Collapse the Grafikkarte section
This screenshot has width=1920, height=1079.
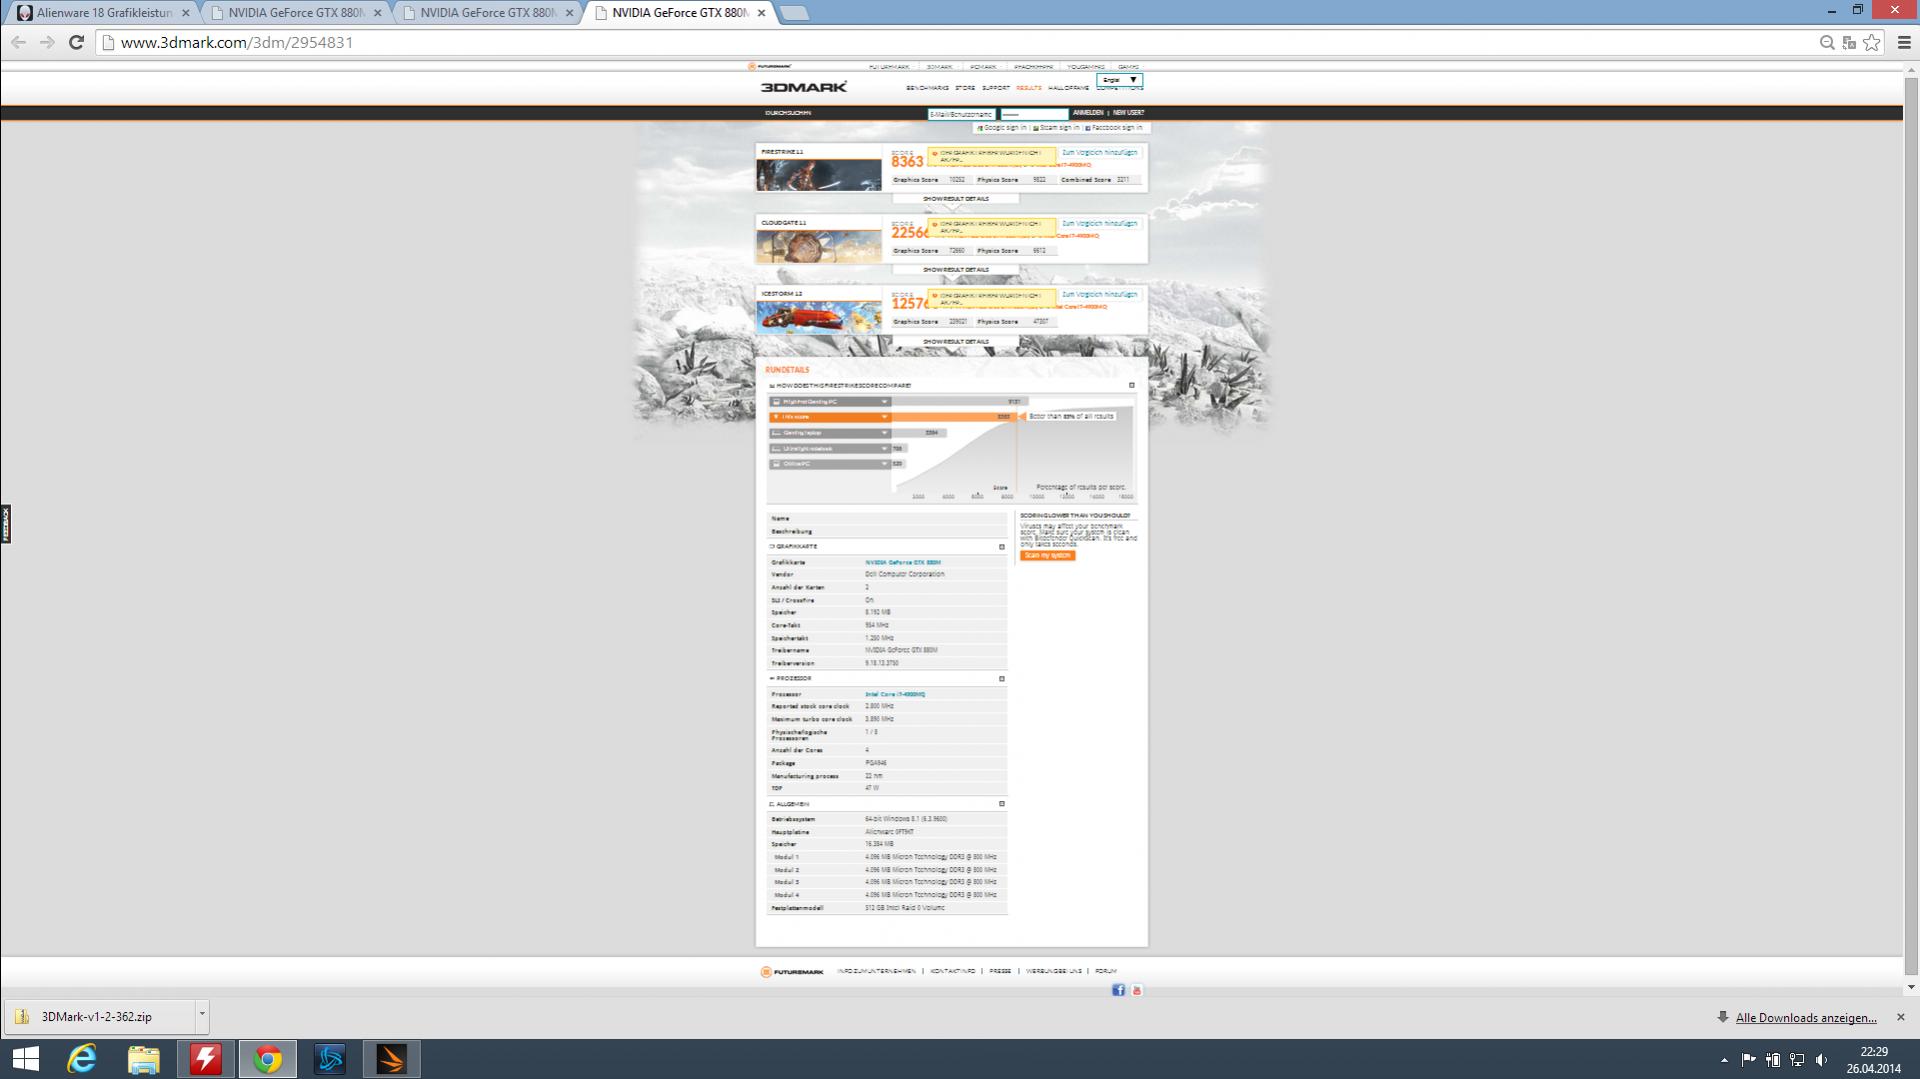(x=1002, y=547)
